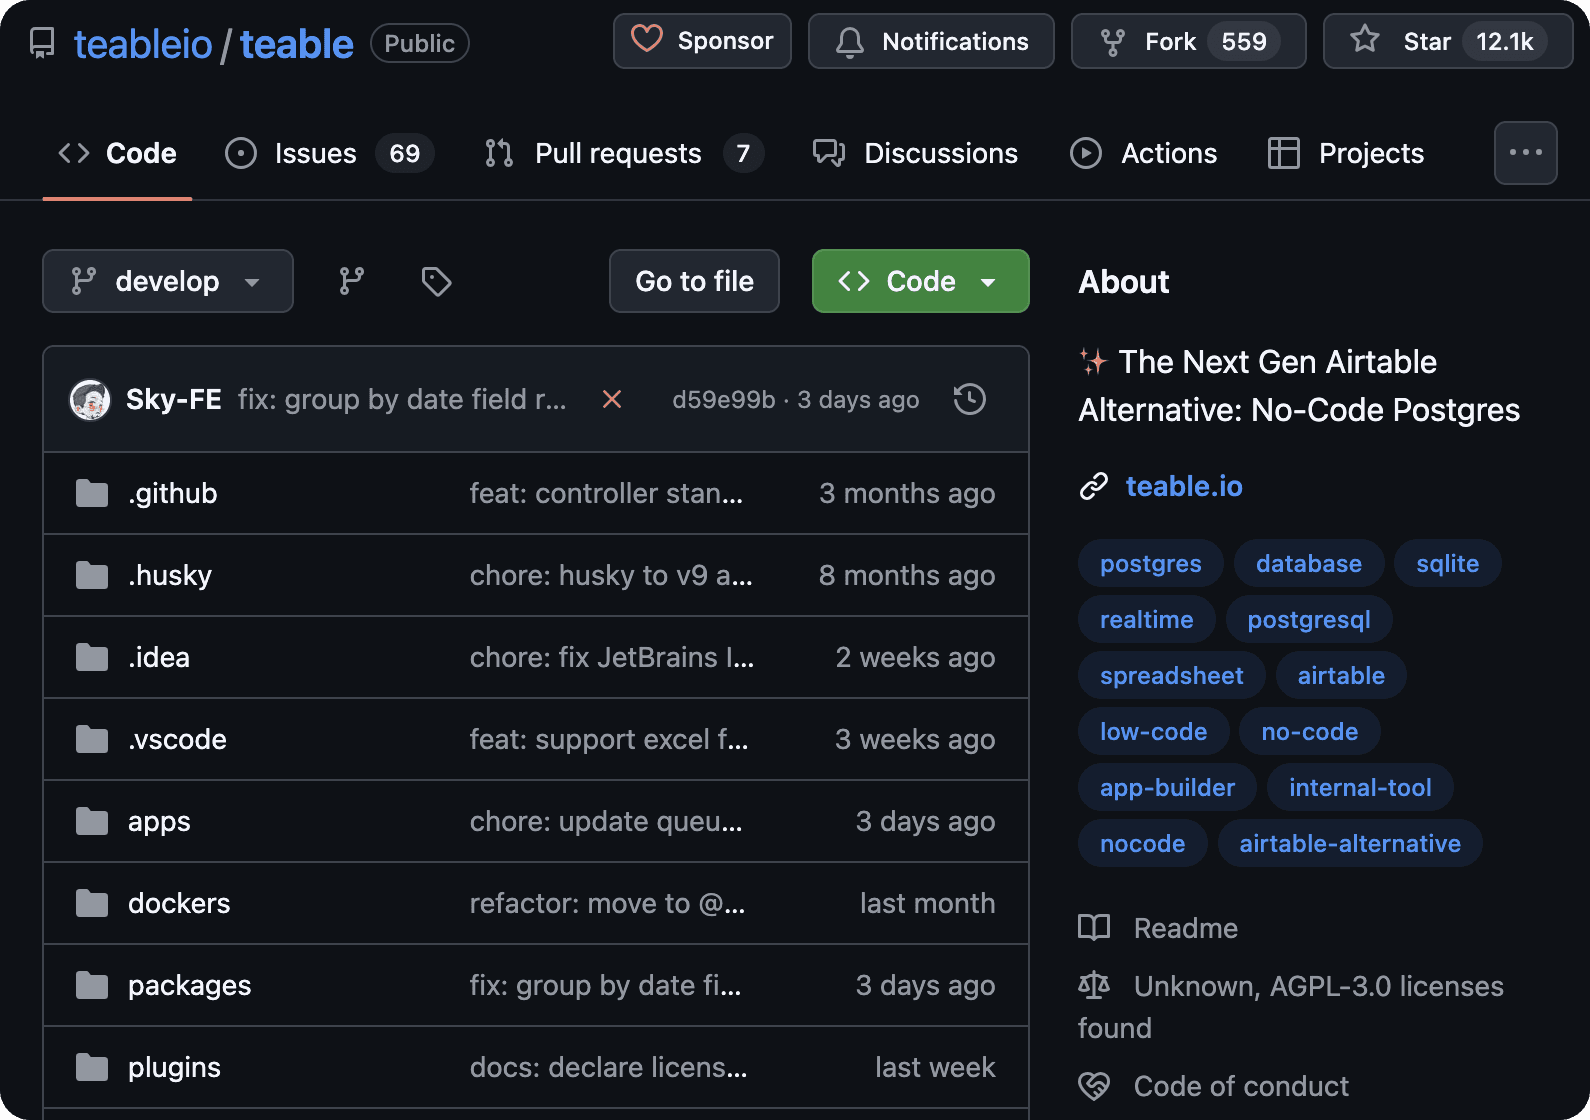Open the .vscode folder name
This screenshot has width=1590, height=1120.
pyautogui.click(x=177, y=739)
